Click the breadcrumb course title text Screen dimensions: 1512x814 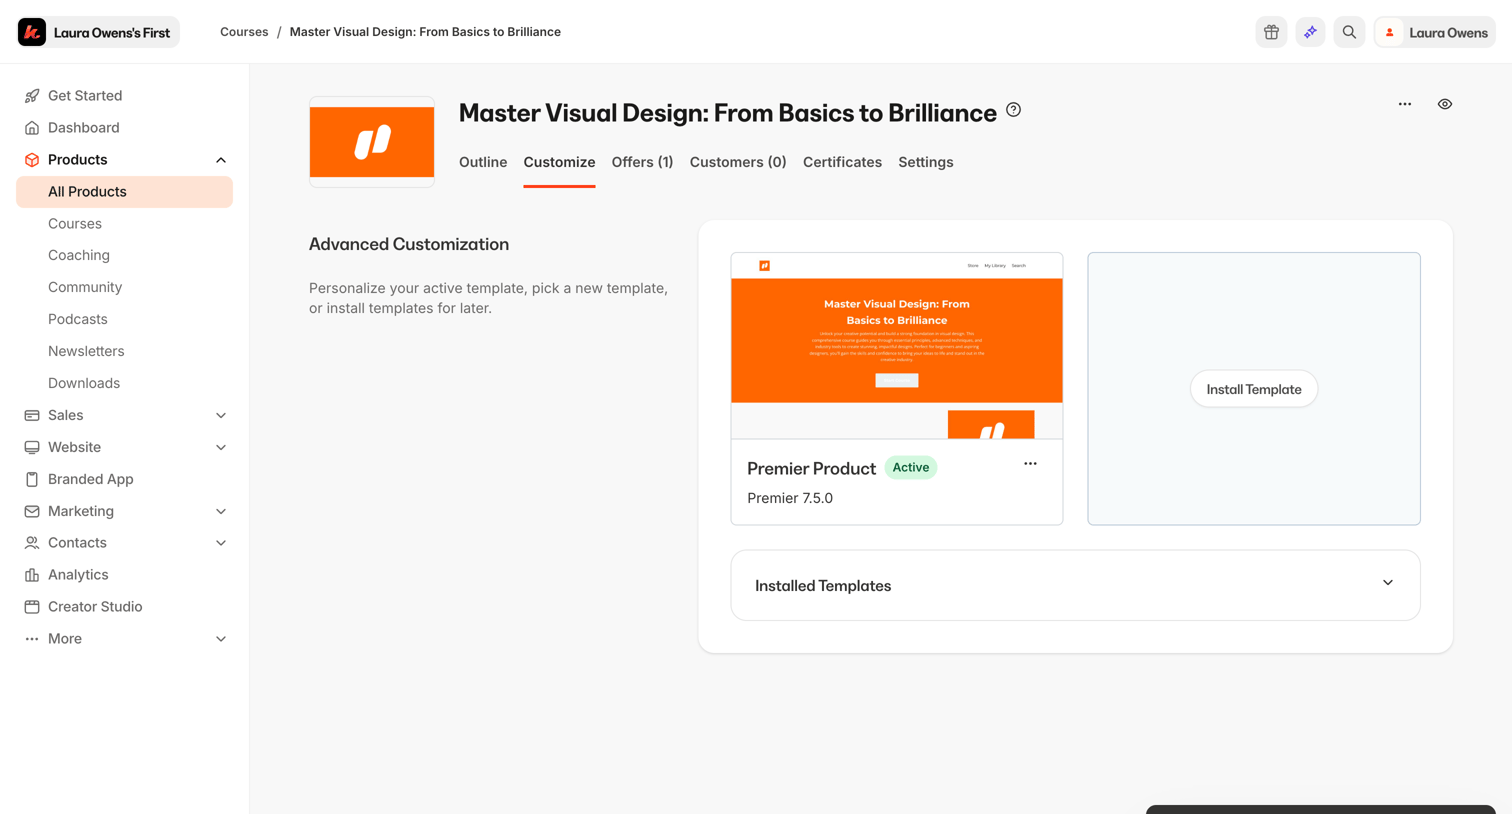[x=425, y=32]
